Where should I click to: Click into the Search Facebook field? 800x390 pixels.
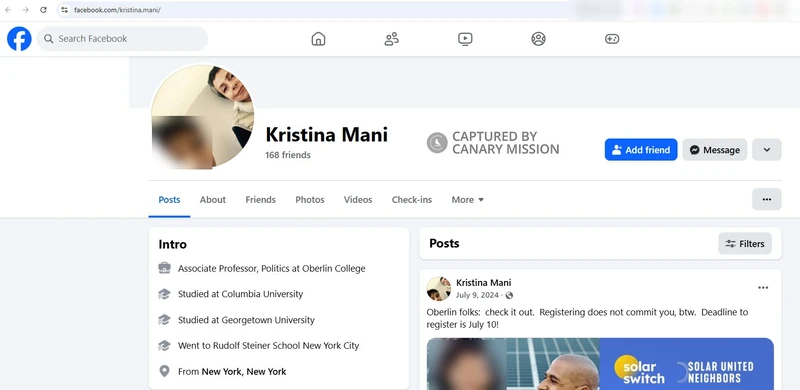[122, 39]
